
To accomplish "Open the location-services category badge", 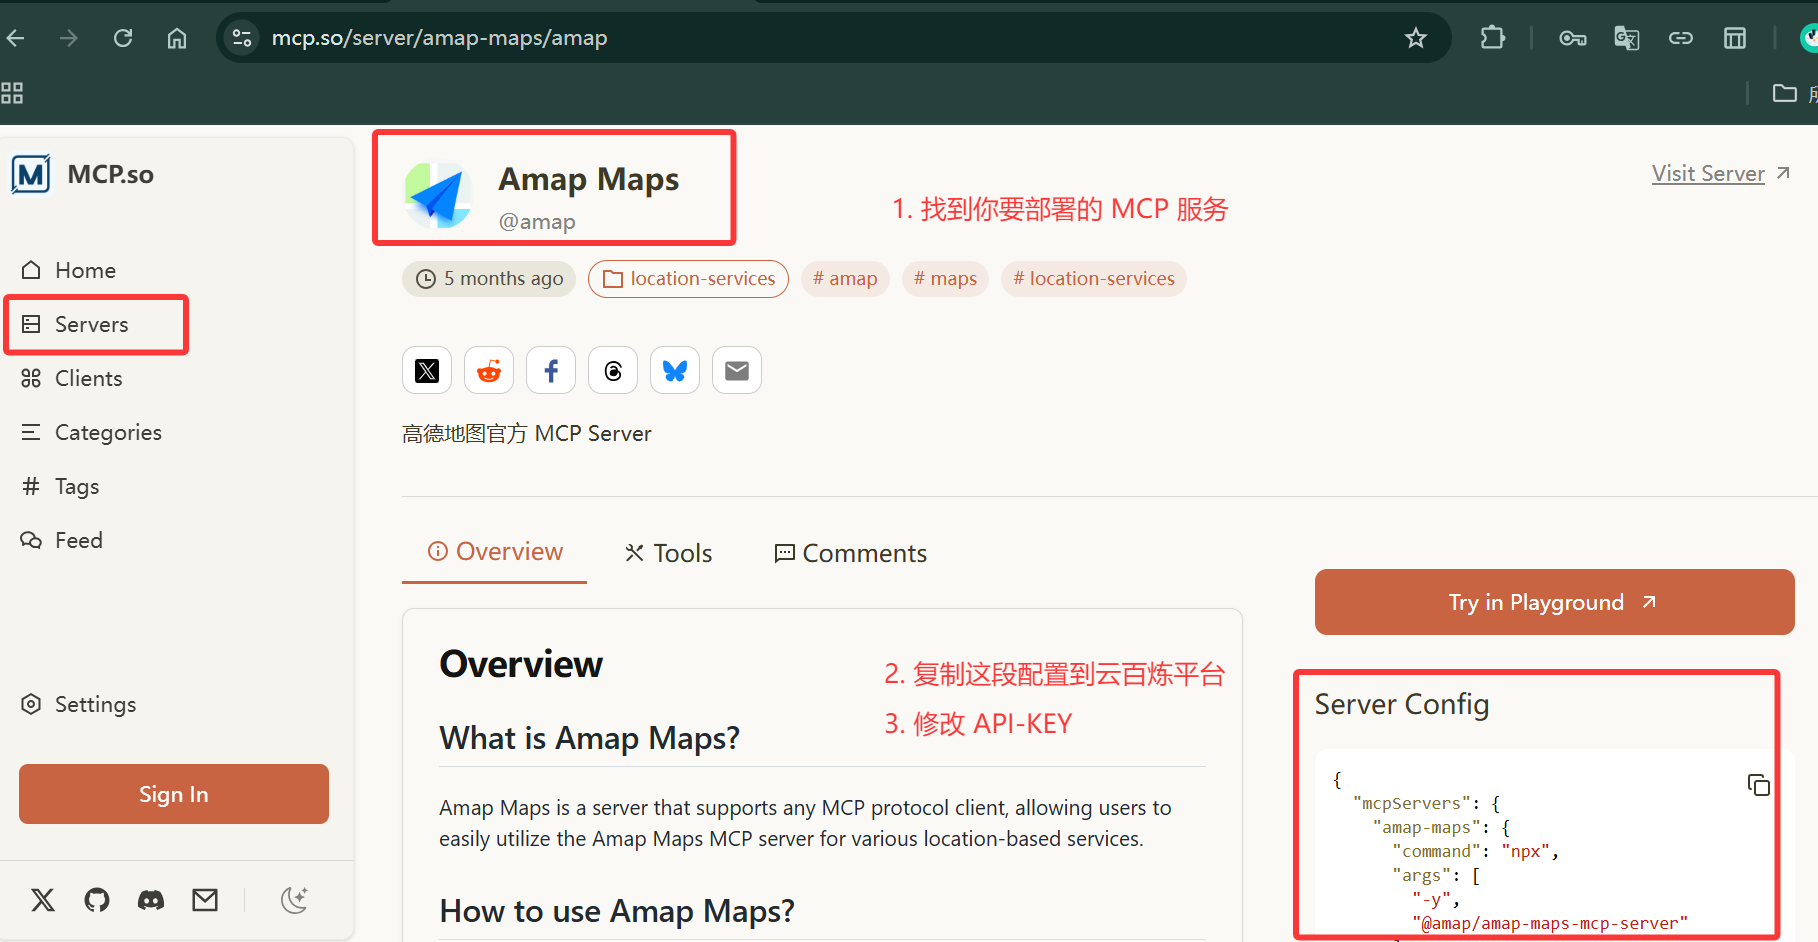I will [x=688, y=279].
